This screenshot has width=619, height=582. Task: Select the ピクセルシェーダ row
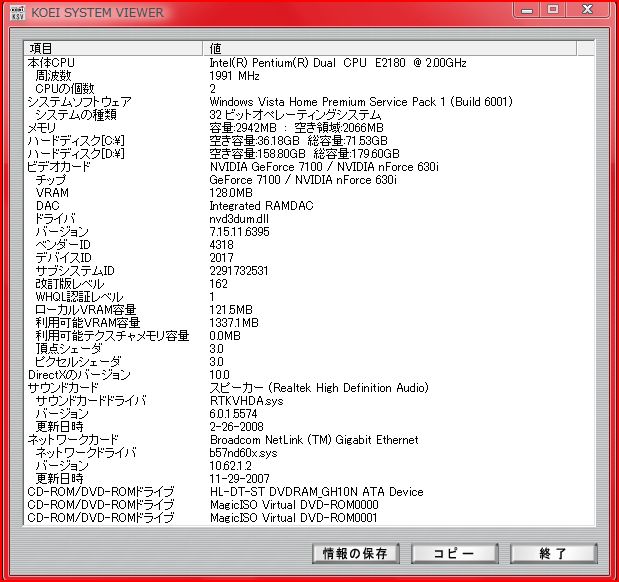[x=78, y=362]
